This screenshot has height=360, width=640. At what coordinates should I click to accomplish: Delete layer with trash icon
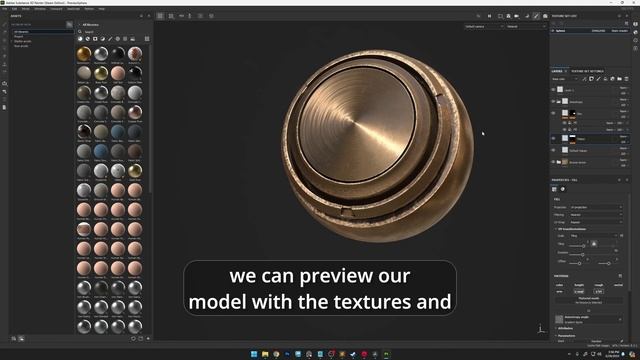[x=626, y=79]
